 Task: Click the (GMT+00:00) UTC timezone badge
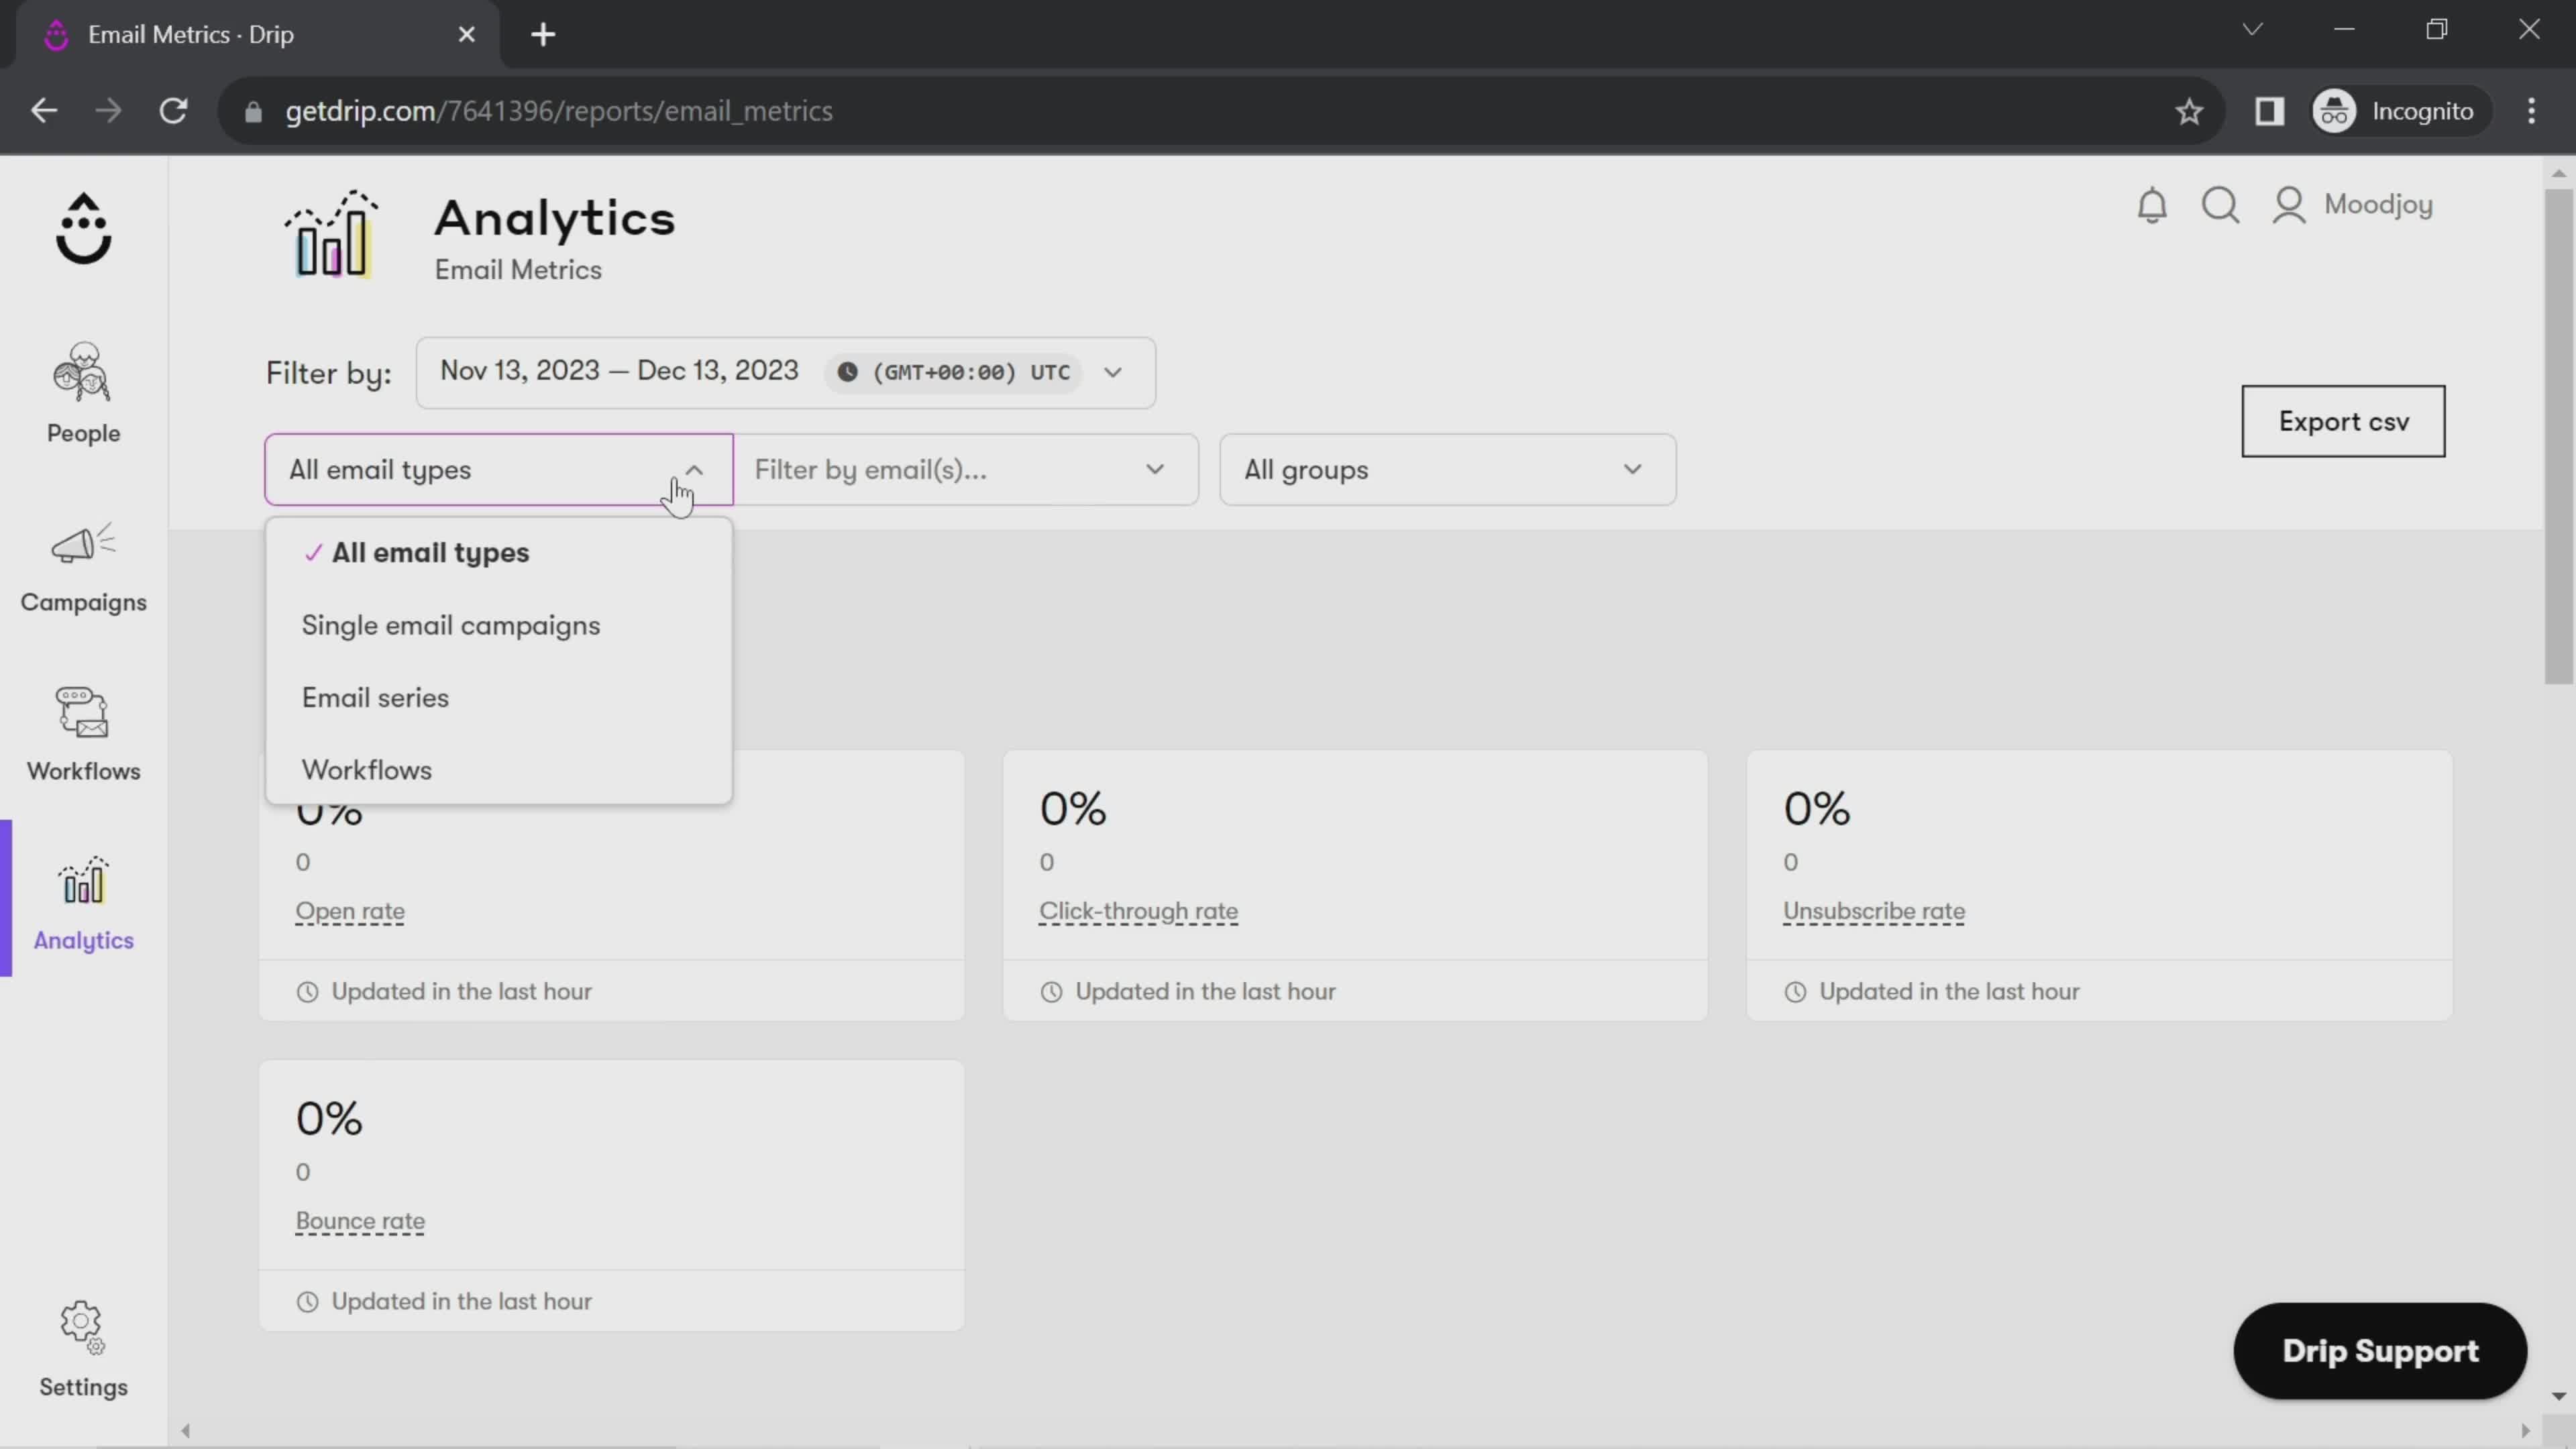(954, 372)
